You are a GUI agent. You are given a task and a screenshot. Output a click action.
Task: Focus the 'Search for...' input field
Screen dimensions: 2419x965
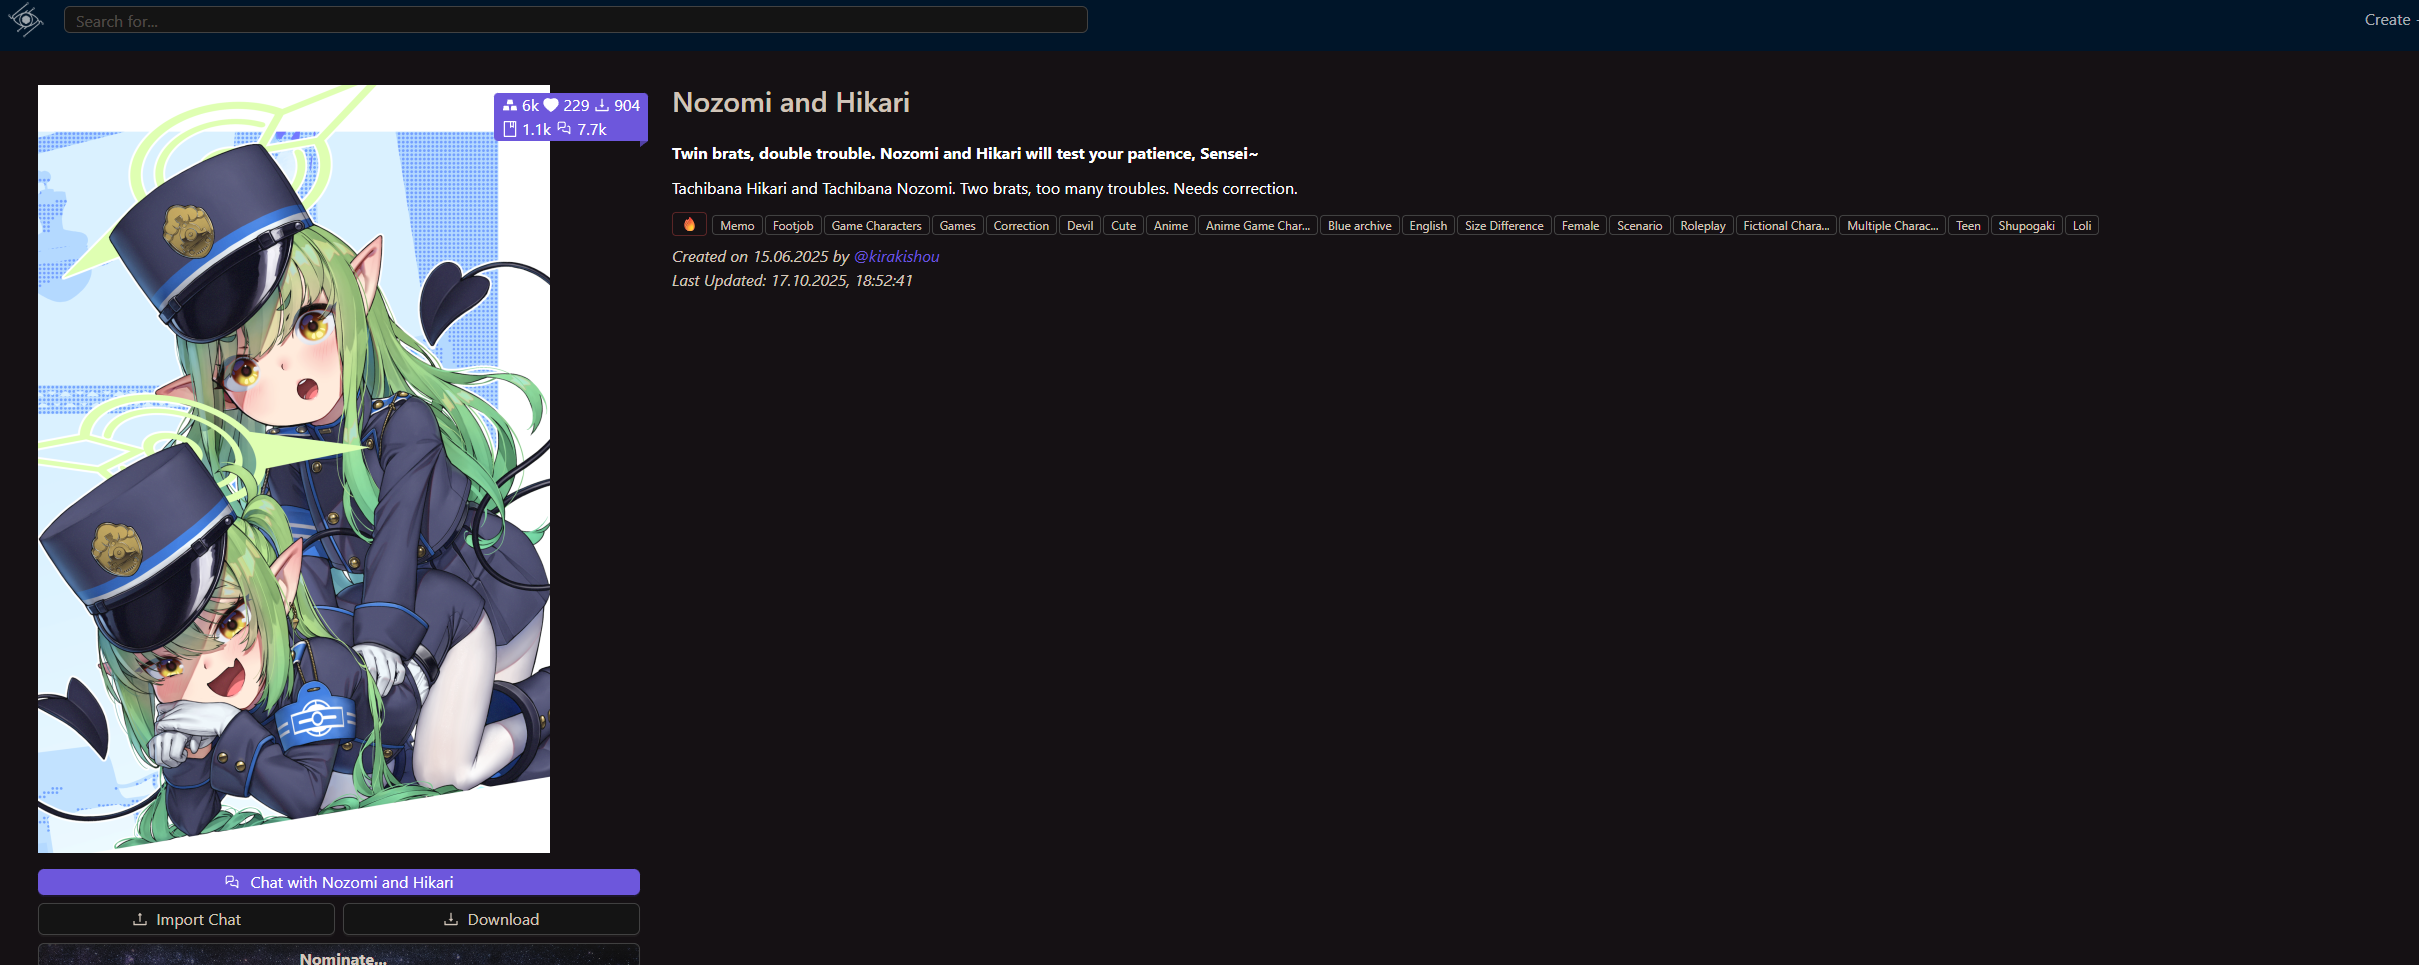coord(576,20)
